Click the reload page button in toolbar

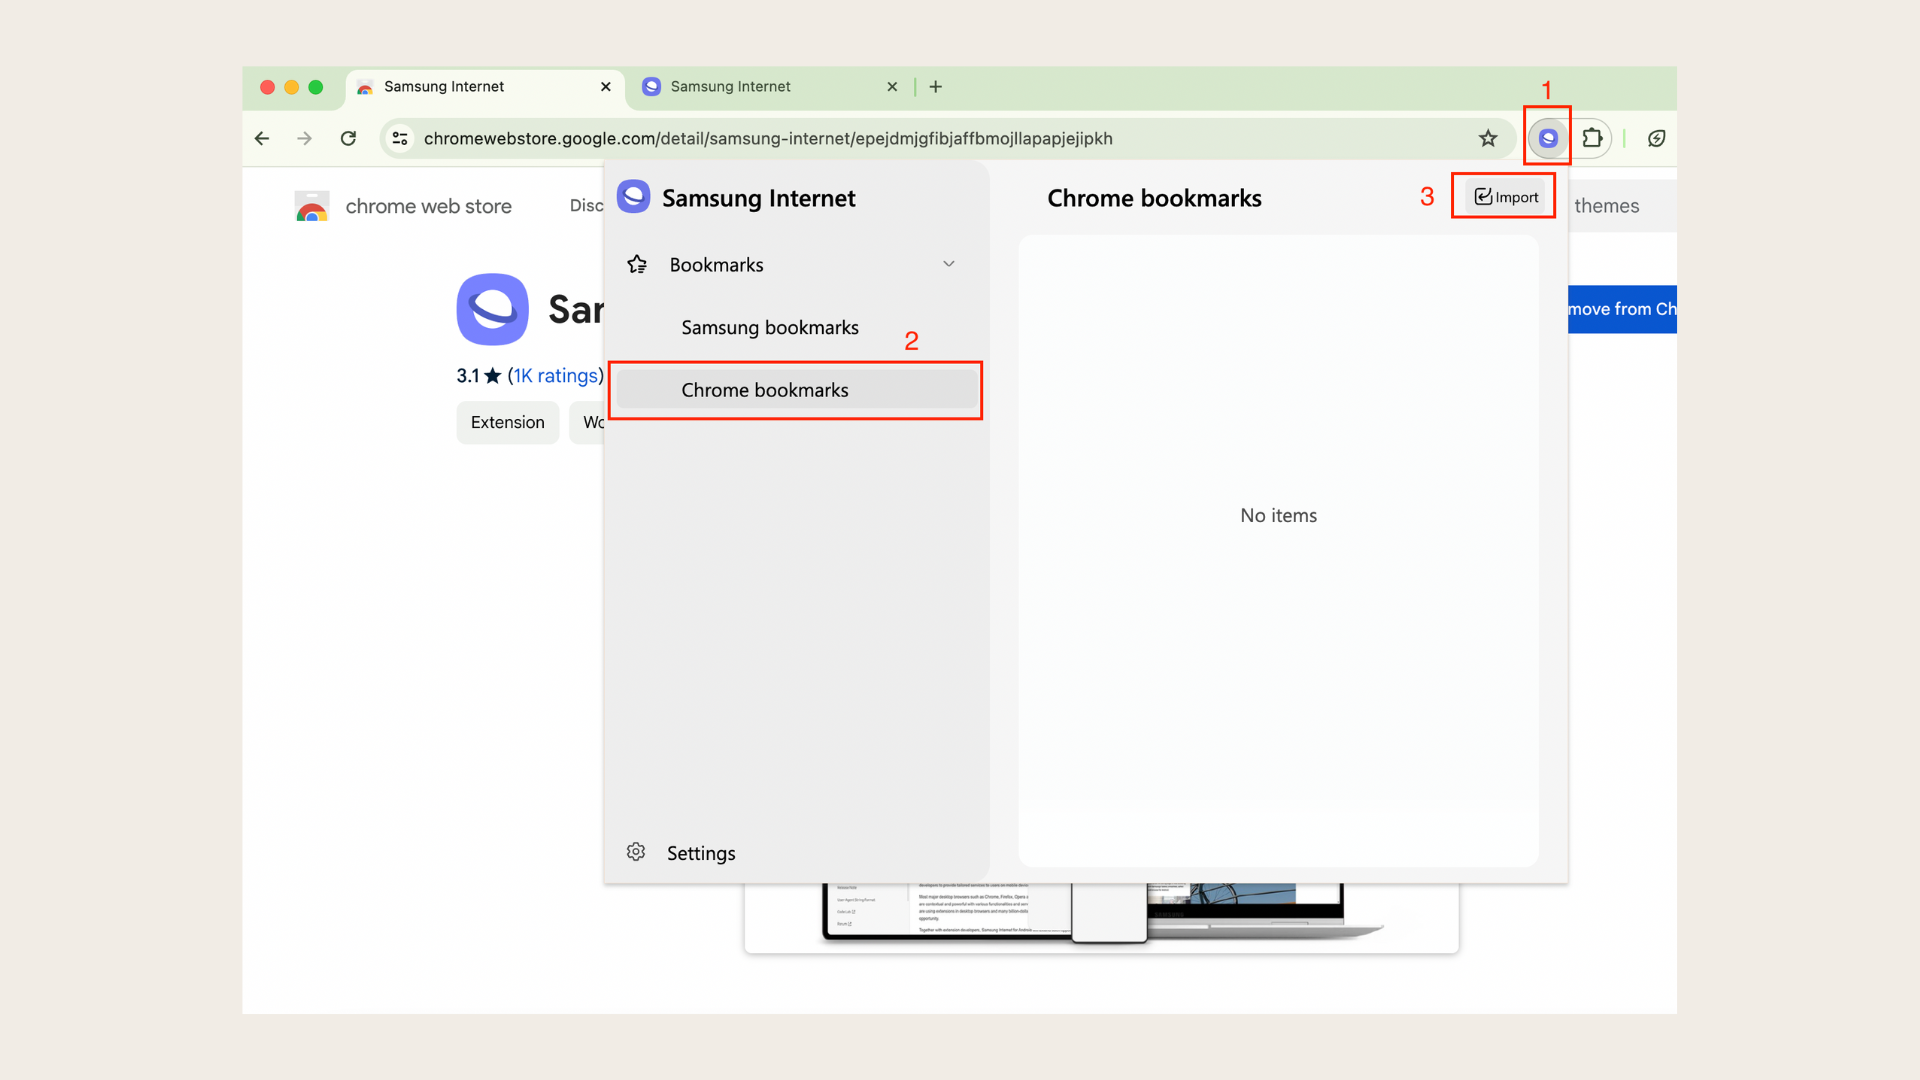348,137
